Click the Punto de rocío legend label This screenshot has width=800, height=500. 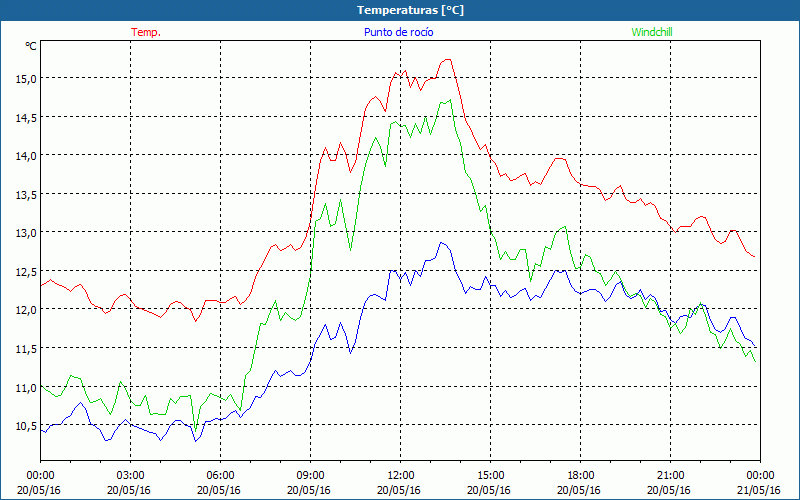click(x=398, y=32)
